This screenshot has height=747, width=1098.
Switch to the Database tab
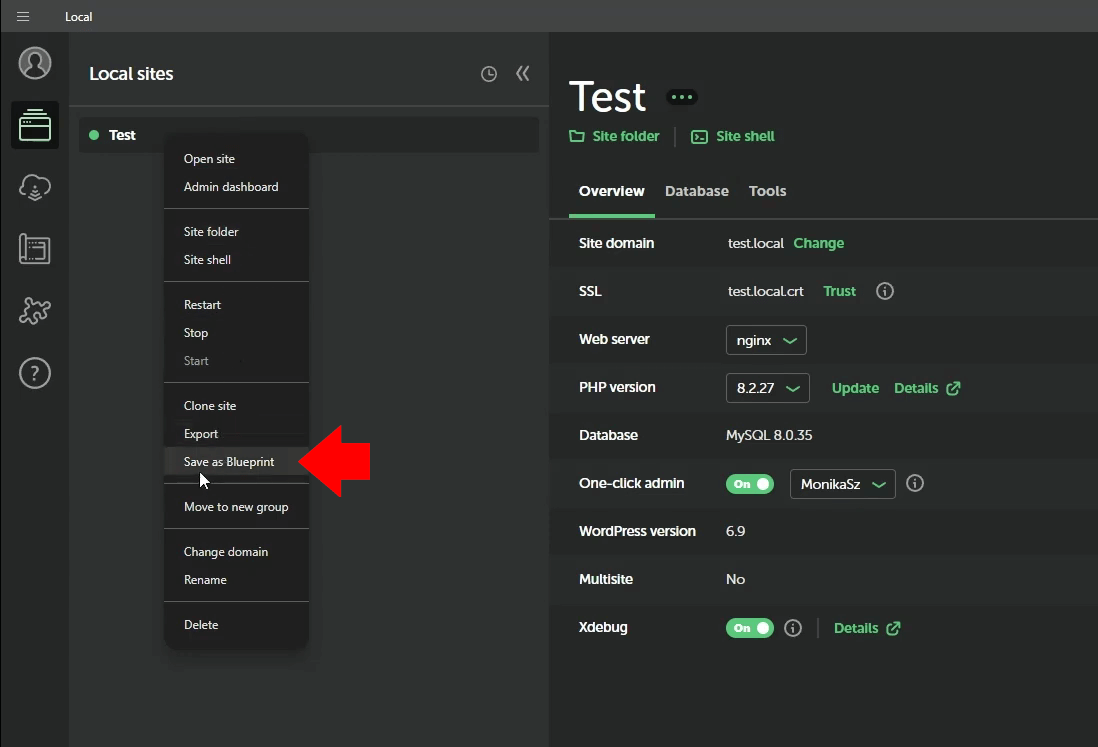click(696, 191)
